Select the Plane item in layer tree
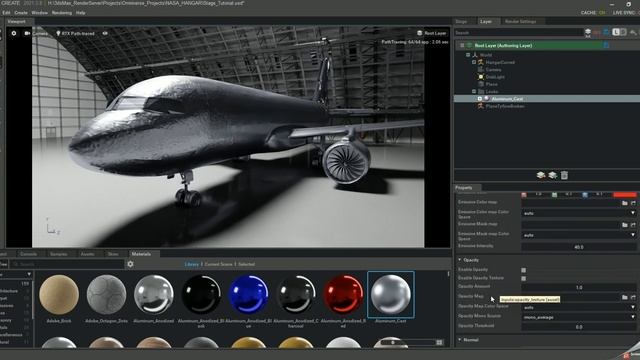Image resolution: width=640 pixels, height=360 pixels. click(491, 84)
